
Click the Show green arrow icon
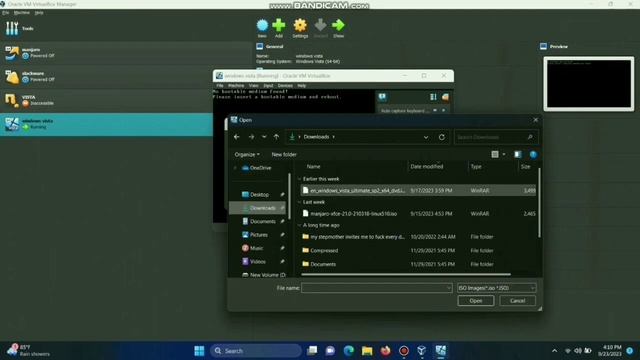(338, 25)
